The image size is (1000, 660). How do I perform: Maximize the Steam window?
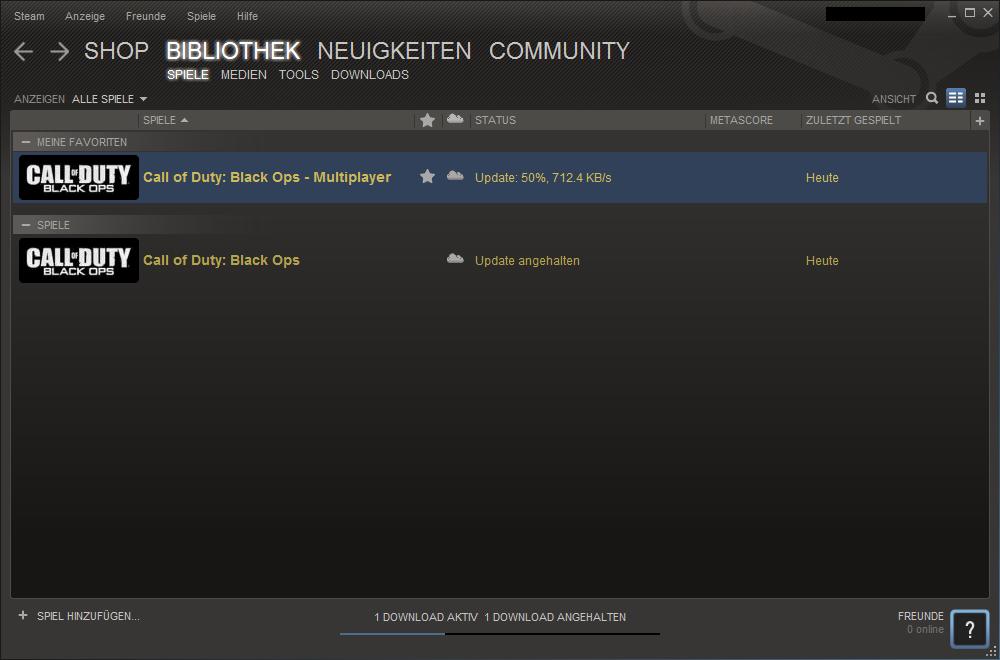click(x=970, y=13)
